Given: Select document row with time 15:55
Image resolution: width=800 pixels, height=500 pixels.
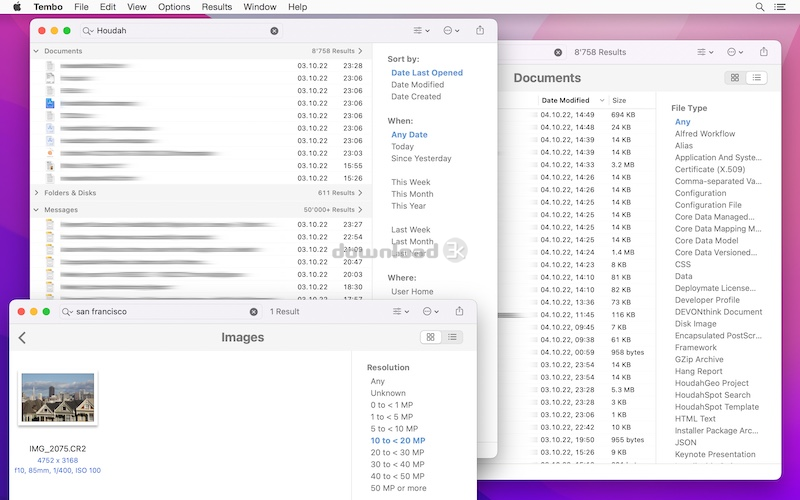Looking at the screenshot, I should [x=201, y=166].
